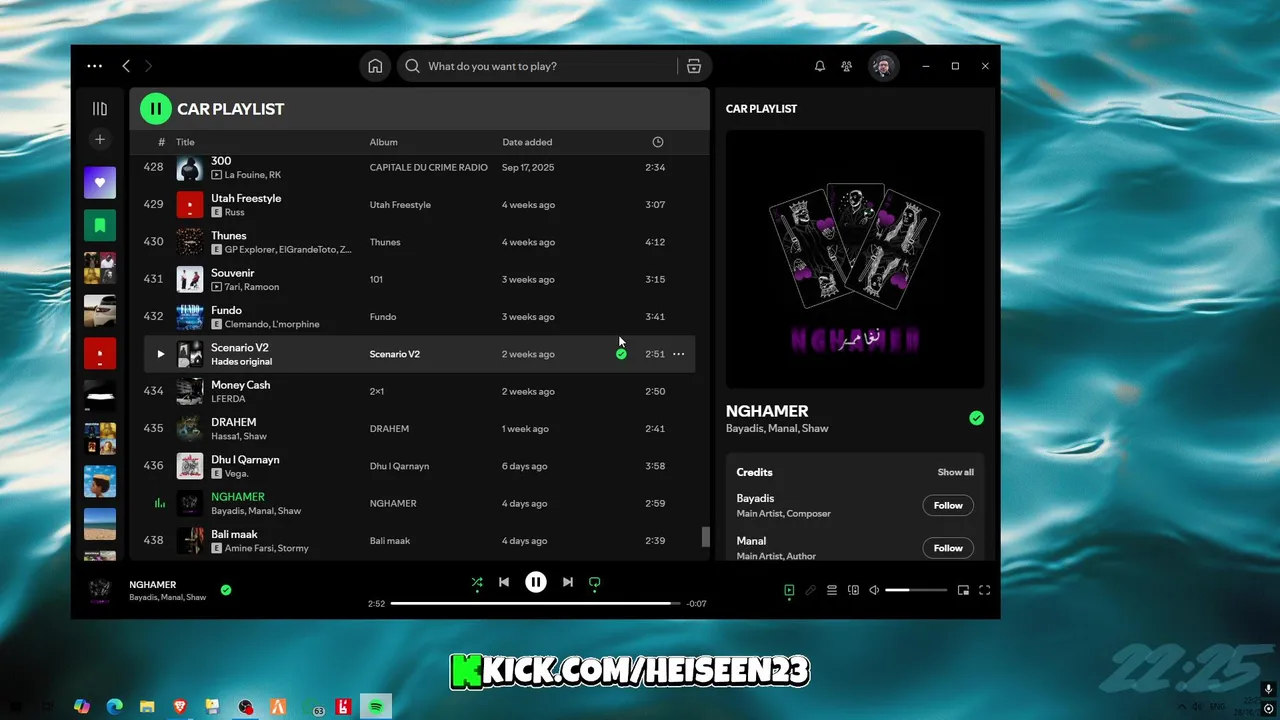Select the DRAHEM track title
The width and height of the screenshot is (1280, 720).
[x=234, y=422]
